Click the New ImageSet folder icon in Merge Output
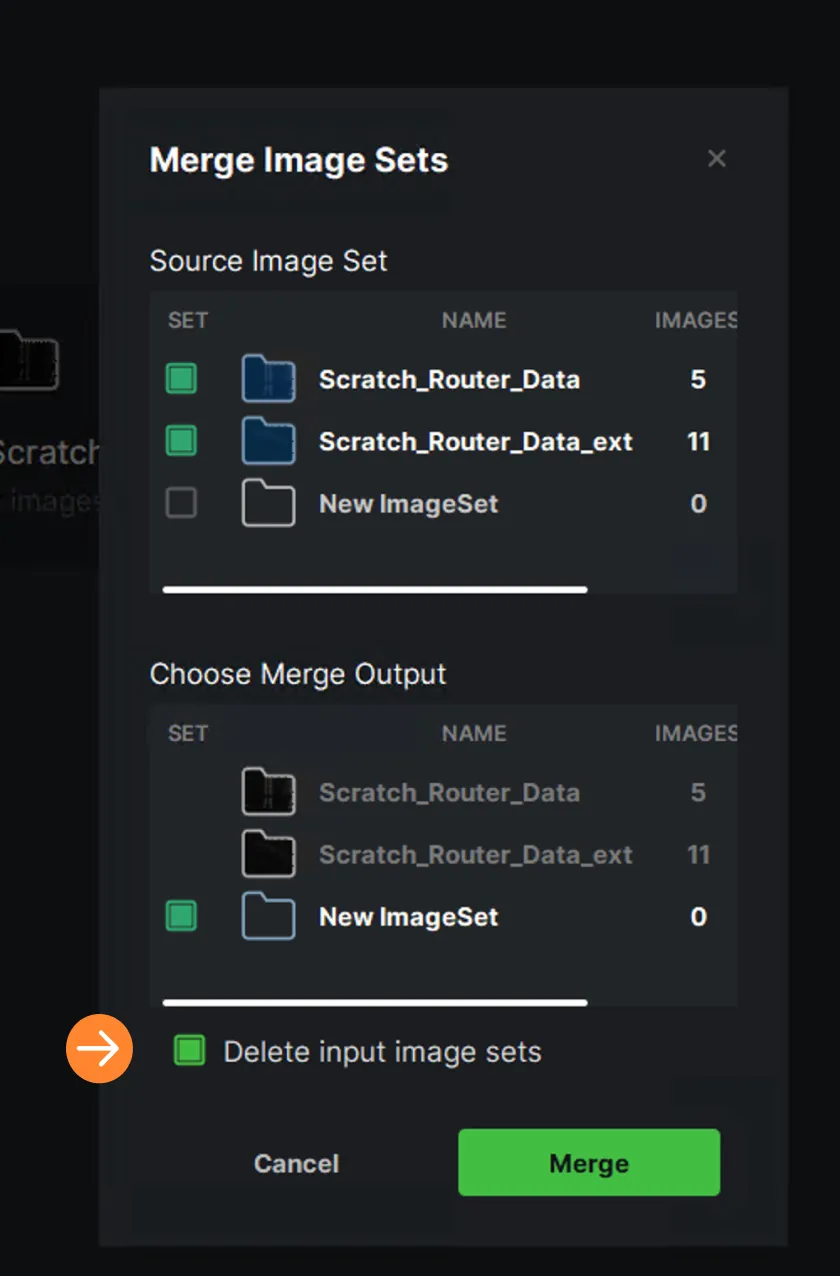 pyautogui.click(x=268, y=916)
